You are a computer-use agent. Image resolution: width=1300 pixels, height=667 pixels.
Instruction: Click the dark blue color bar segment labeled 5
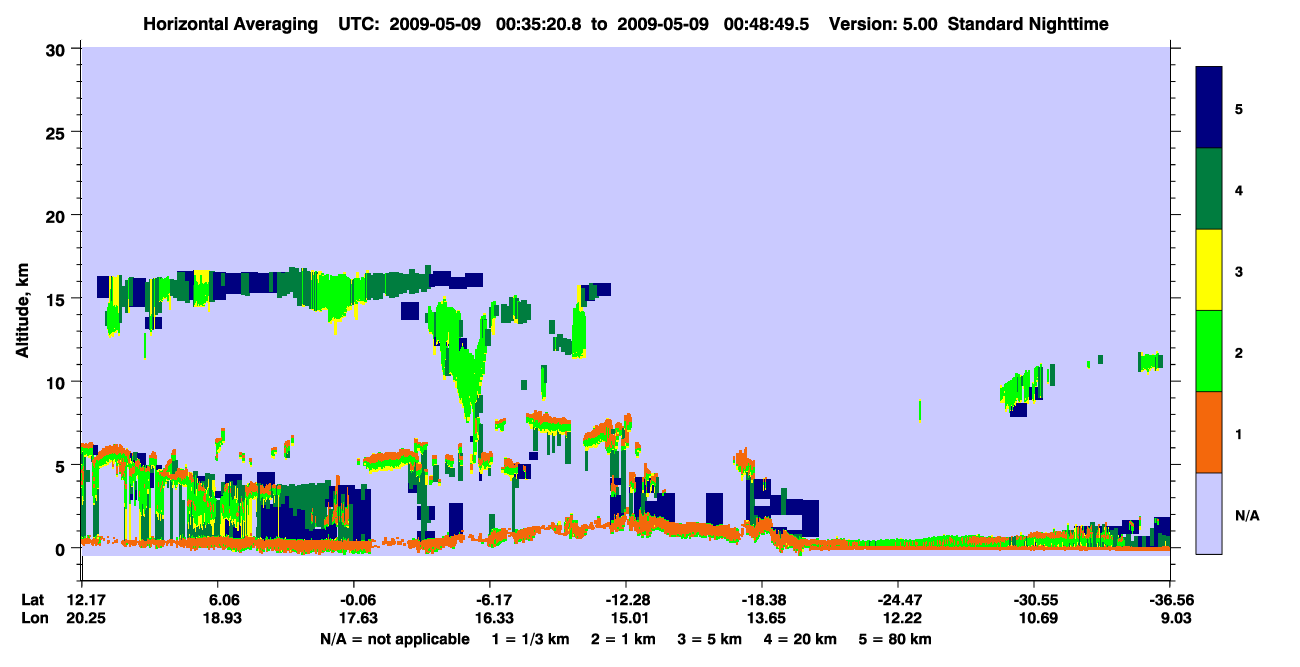(1209, 108)
